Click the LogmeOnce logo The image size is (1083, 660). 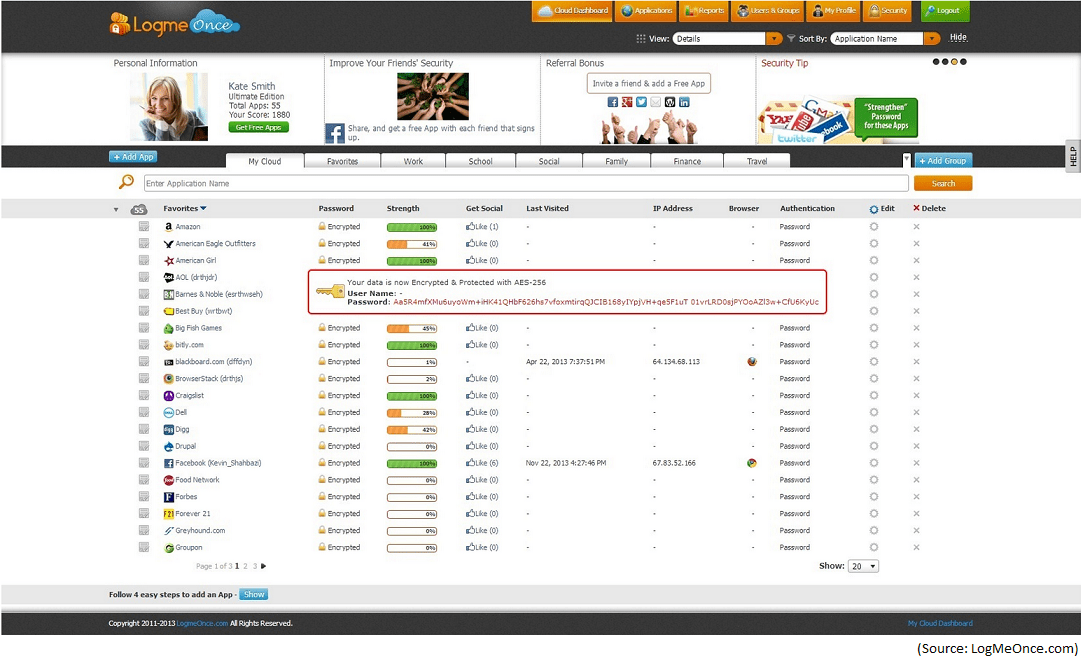pos(174,24)
